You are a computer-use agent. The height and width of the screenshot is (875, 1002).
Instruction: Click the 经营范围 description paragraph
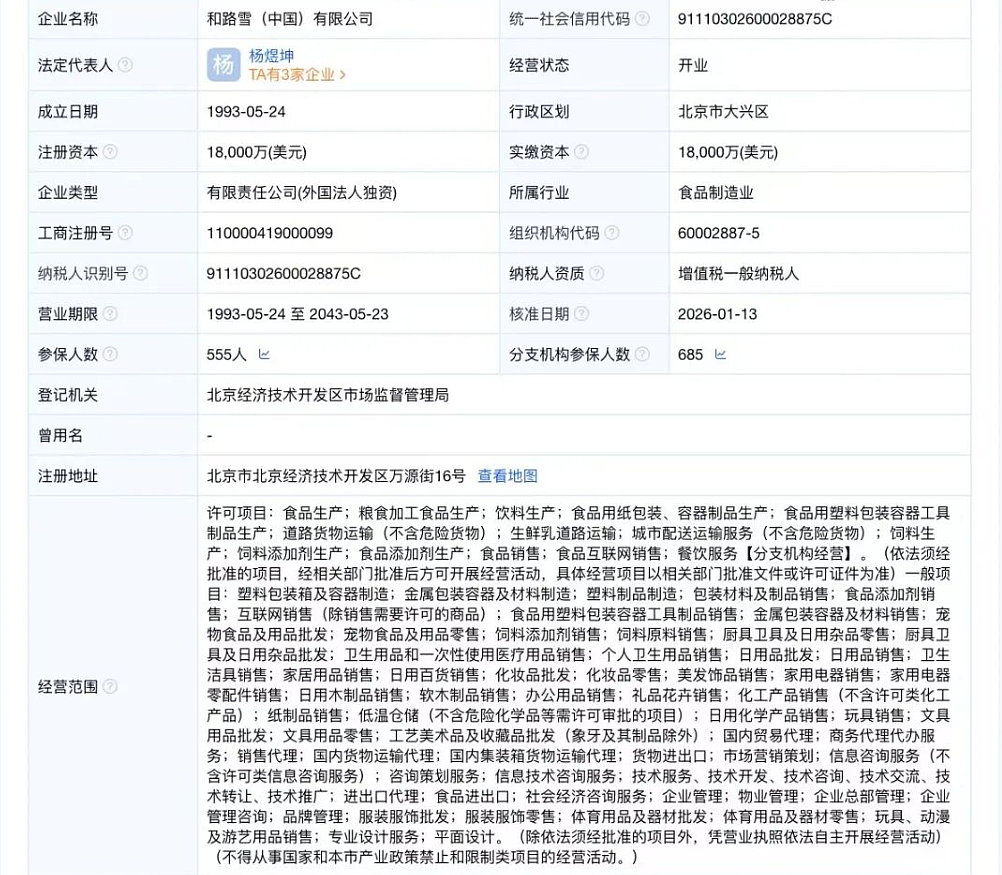pyautogui.click(x=578, y=685)
